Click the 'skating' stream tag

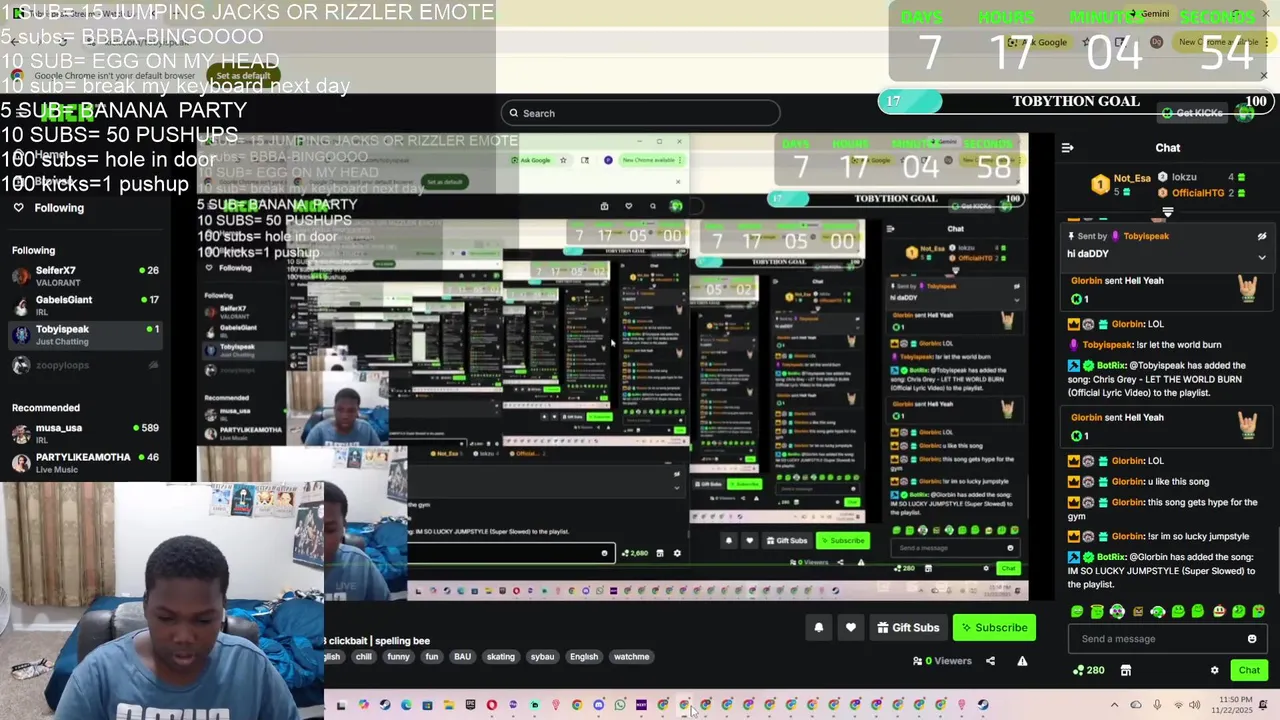click(501, 657)
